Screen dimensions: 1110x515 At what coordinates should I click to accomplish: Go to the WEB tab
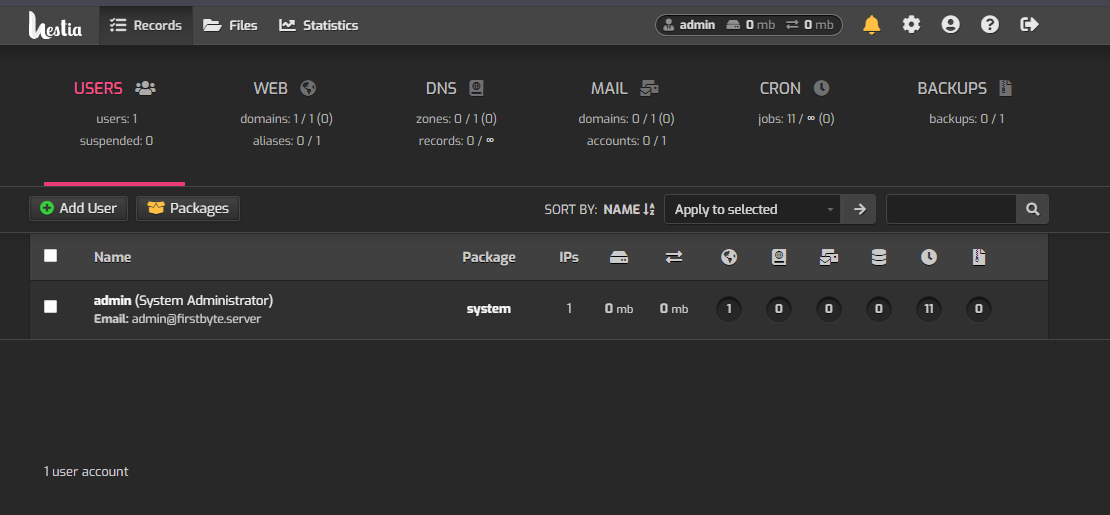285,89
